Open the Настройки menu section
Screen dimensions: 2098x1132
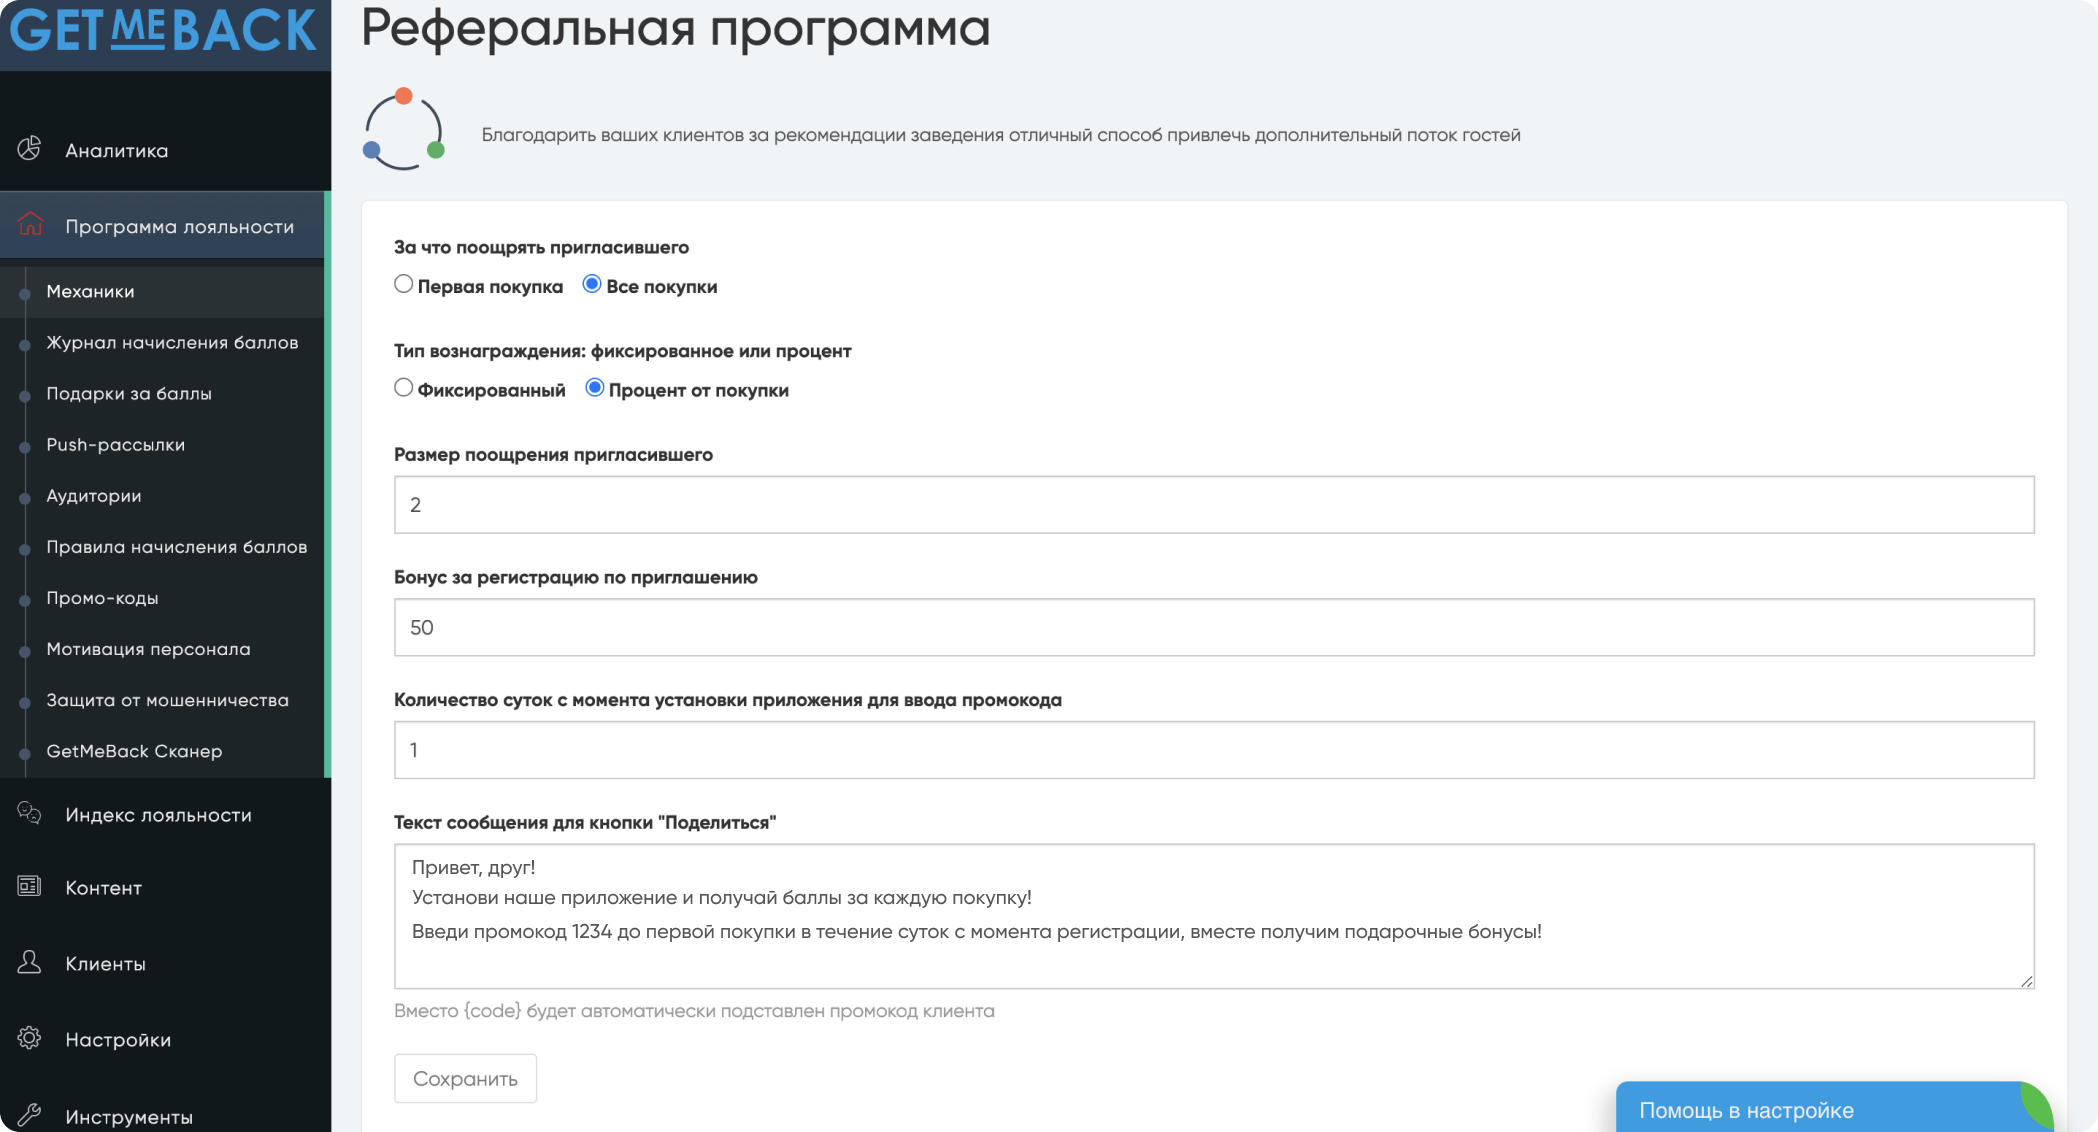(x=165, y=1040)
